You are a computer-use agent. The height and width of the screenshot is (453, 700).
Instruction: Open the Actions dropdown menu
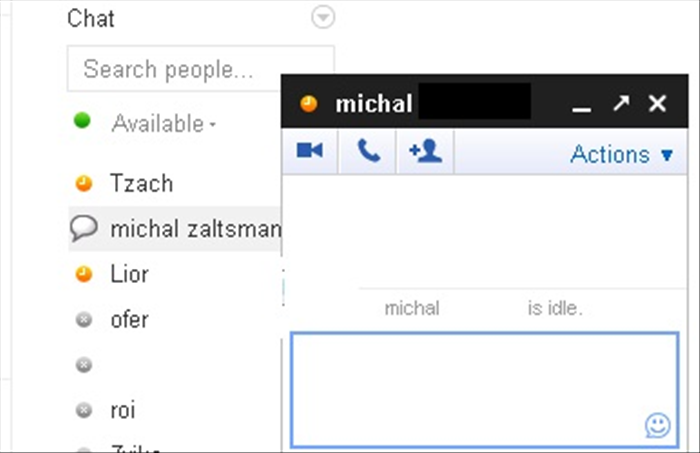pos(621,154)
